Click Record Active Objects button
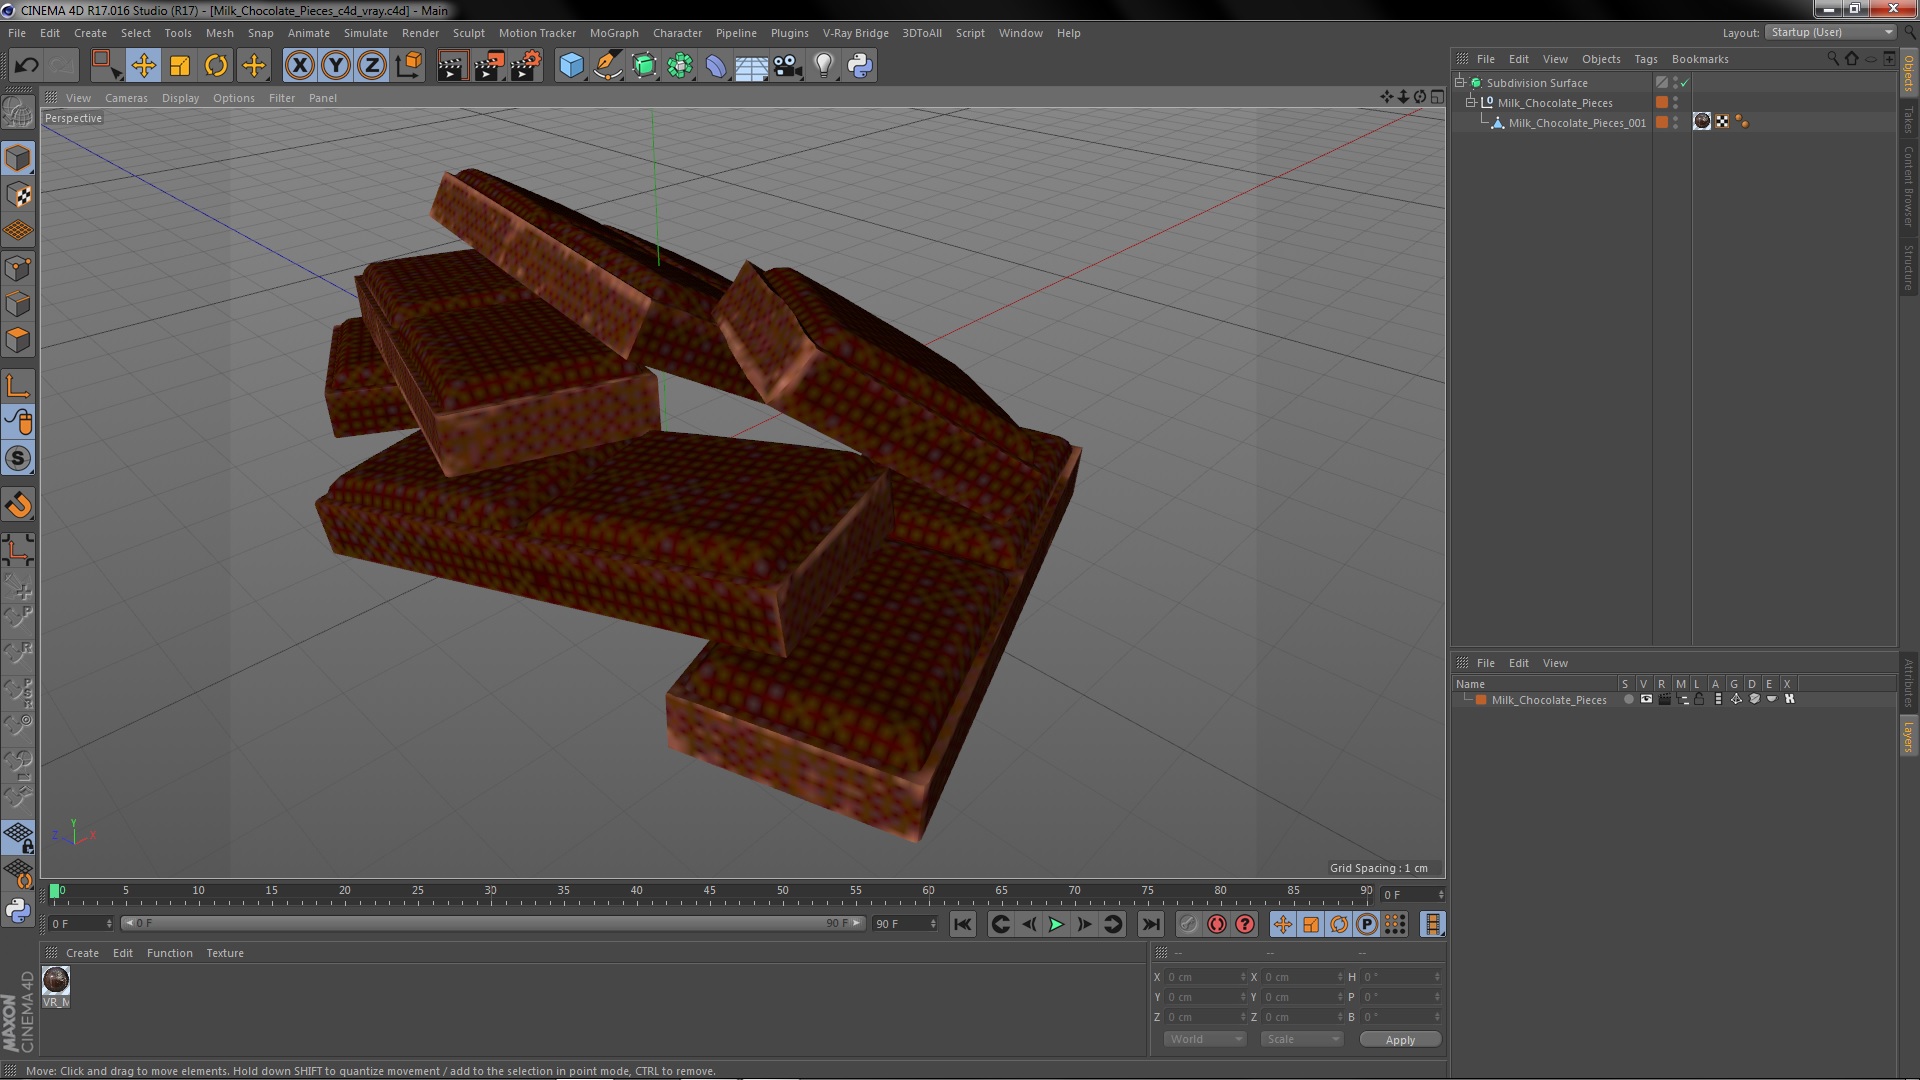 (x=1188, y=925)
